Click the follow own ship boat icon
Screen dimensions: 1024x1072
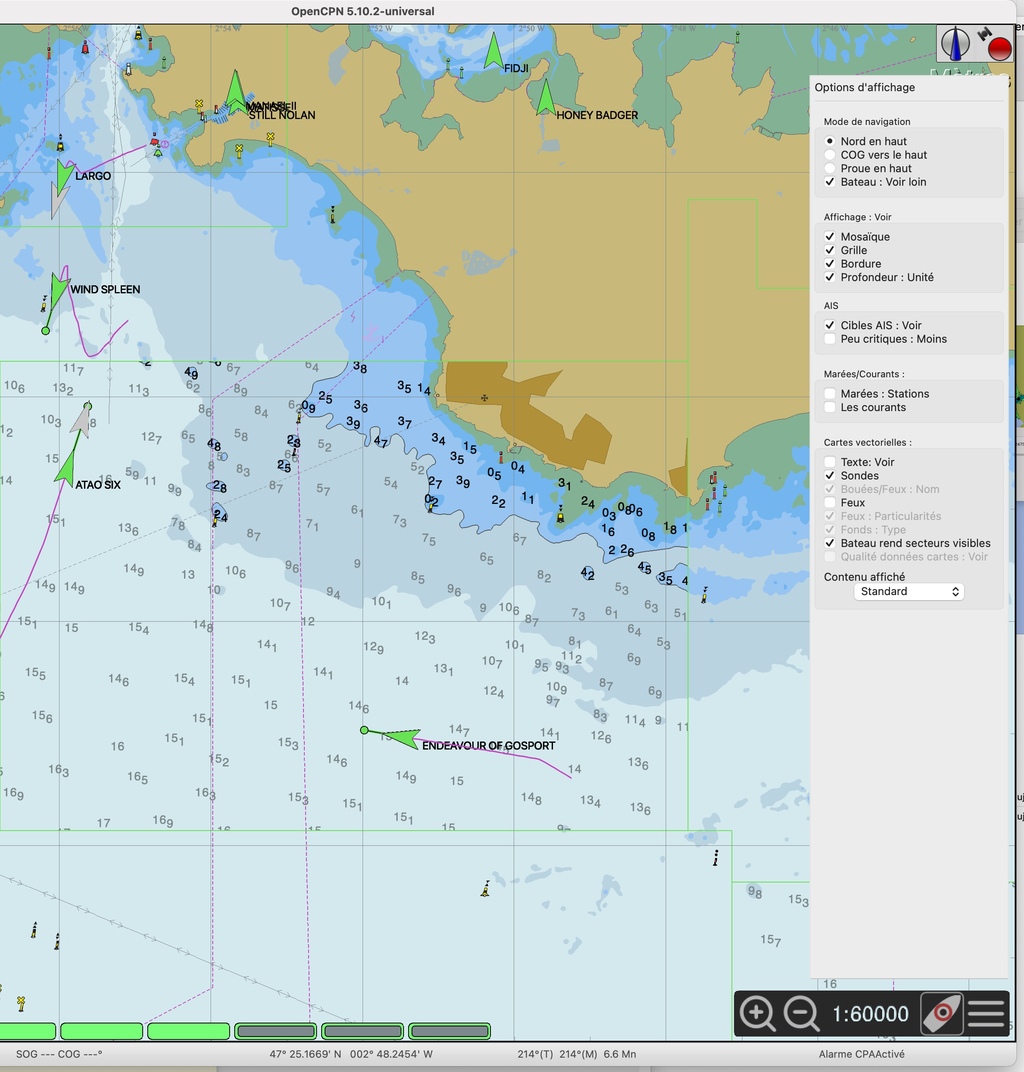click(x=941, y=1014)
